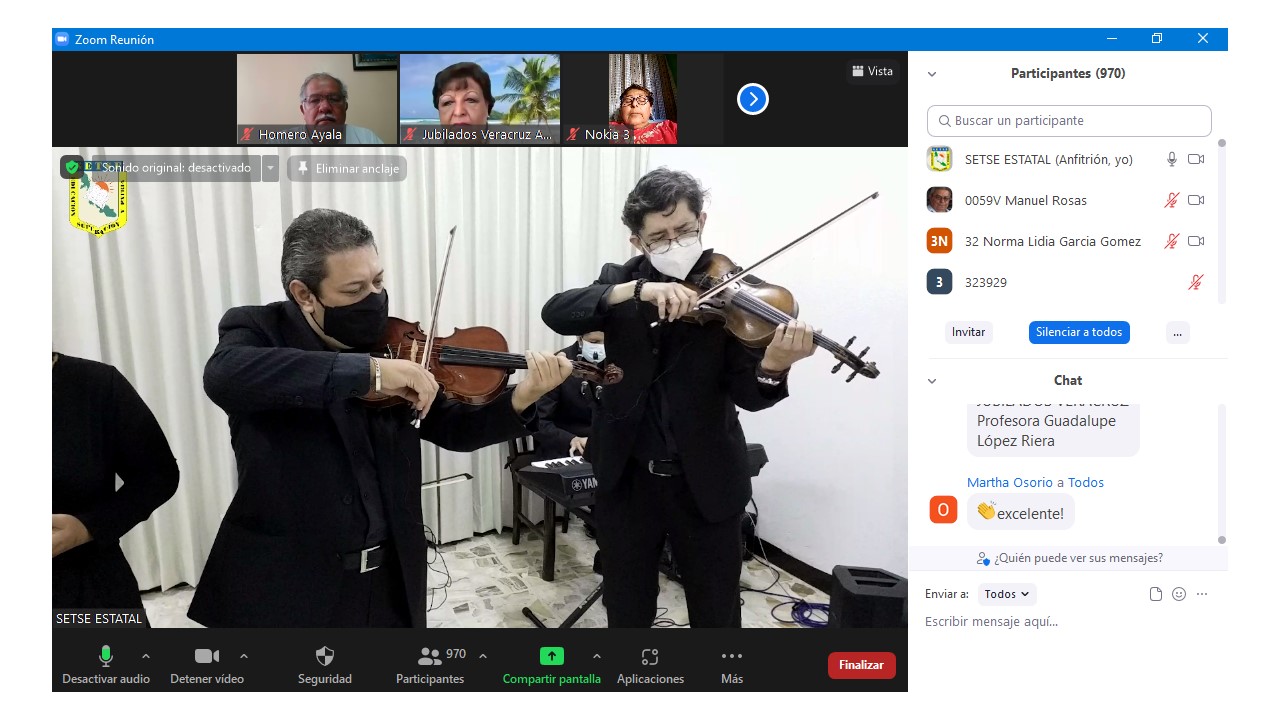Click 32 Norma Lidia Garcia Gomez camera icon
The height and width of the screenshot is (720, 1280).
coord(1196,241)
